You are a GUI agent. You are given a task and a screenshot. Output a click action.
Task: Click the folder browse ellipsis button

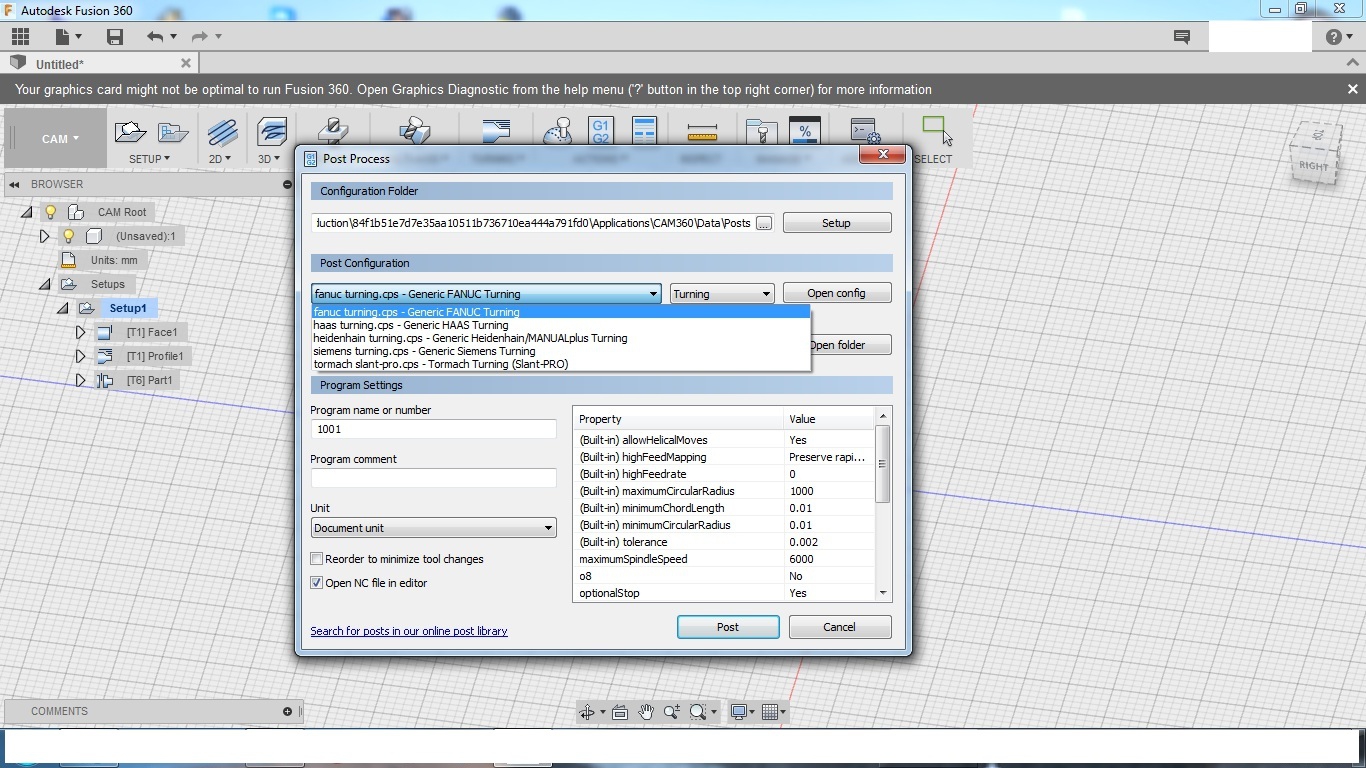[764, 223]
